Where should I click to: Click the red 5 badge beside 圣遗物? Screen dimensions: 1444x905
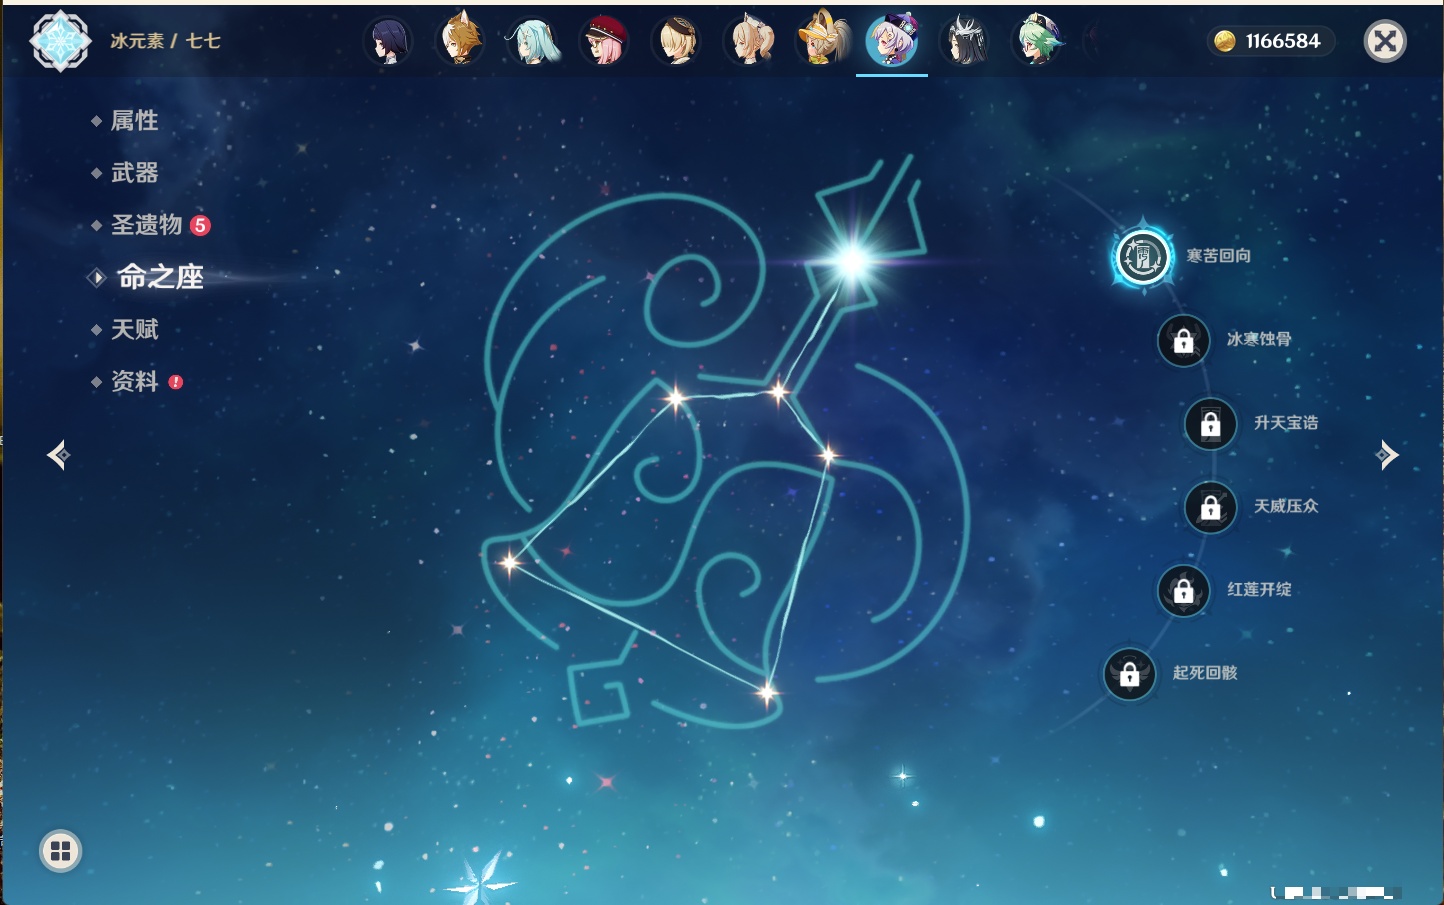200,225
